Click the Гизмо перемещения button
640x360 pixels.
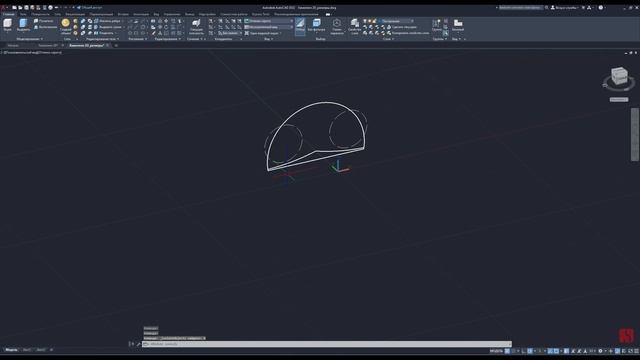pos(337,26)
